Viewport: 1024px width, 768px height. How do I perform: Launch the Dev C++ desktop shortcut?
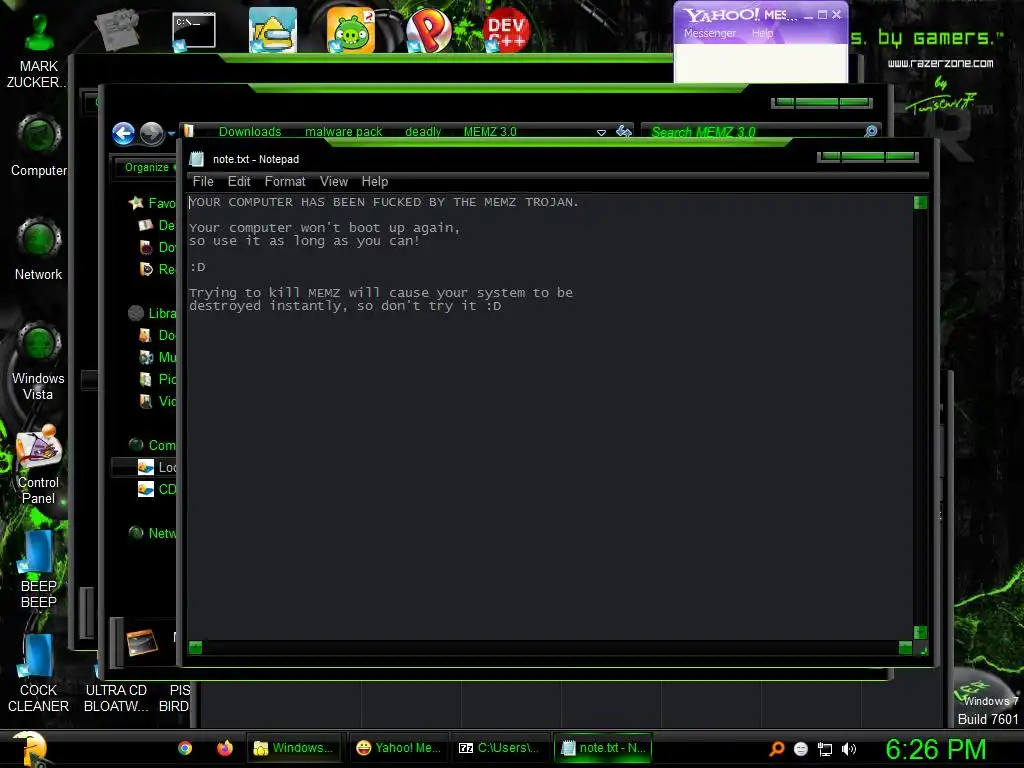(x=506, y=31)
